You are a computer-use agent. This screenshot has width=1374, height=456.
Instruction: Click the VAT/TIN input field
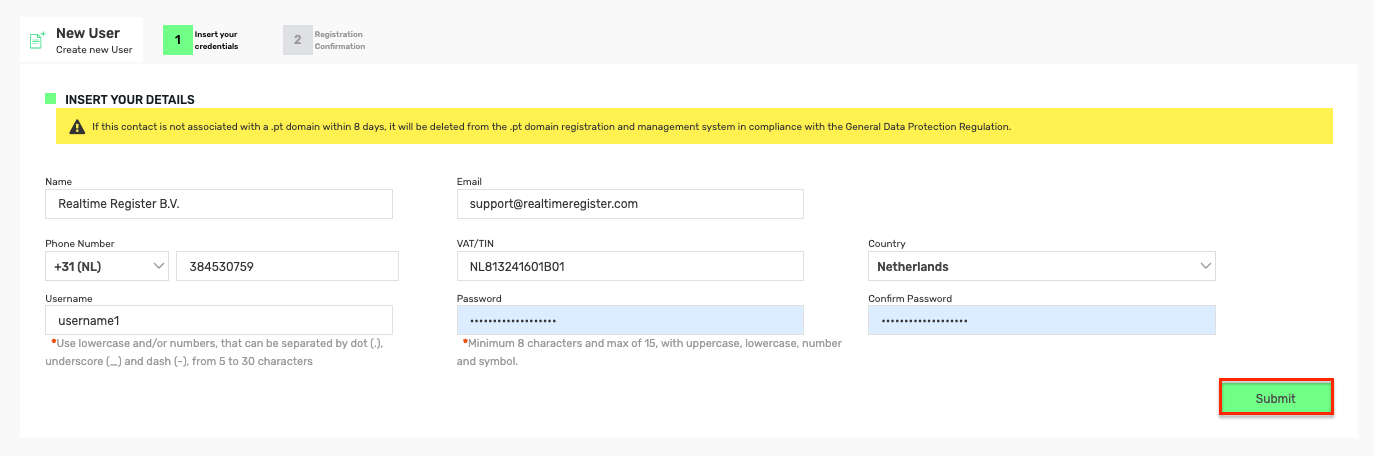coord(630,266)
